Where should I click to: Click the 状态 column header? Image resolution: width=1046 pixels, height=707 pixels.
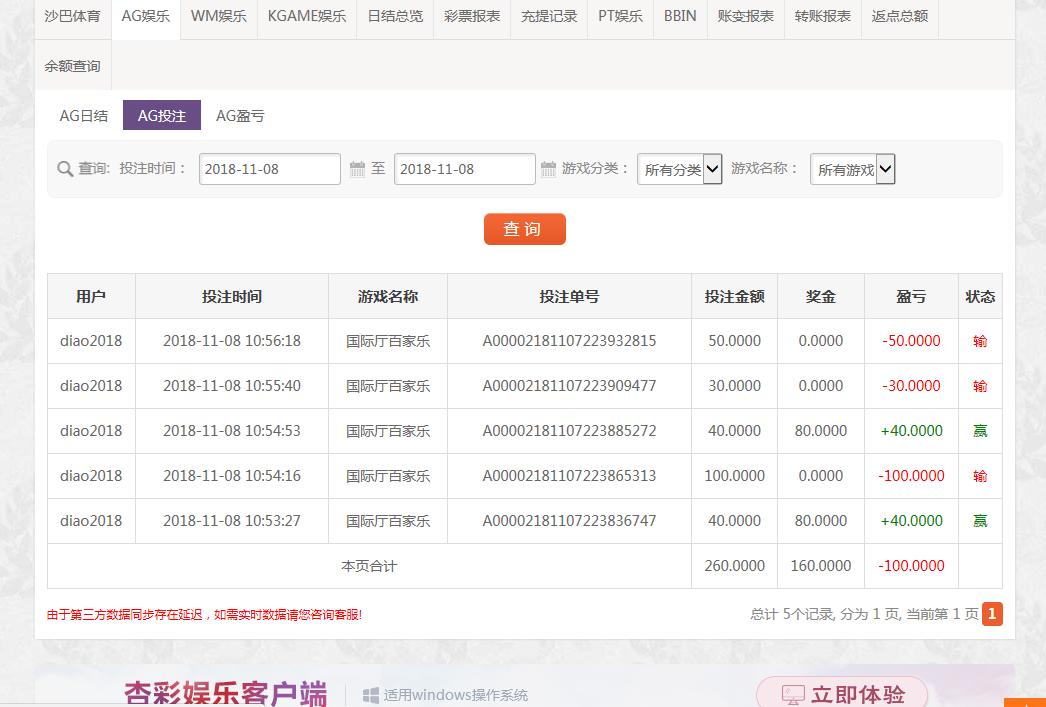pos(980,296)
